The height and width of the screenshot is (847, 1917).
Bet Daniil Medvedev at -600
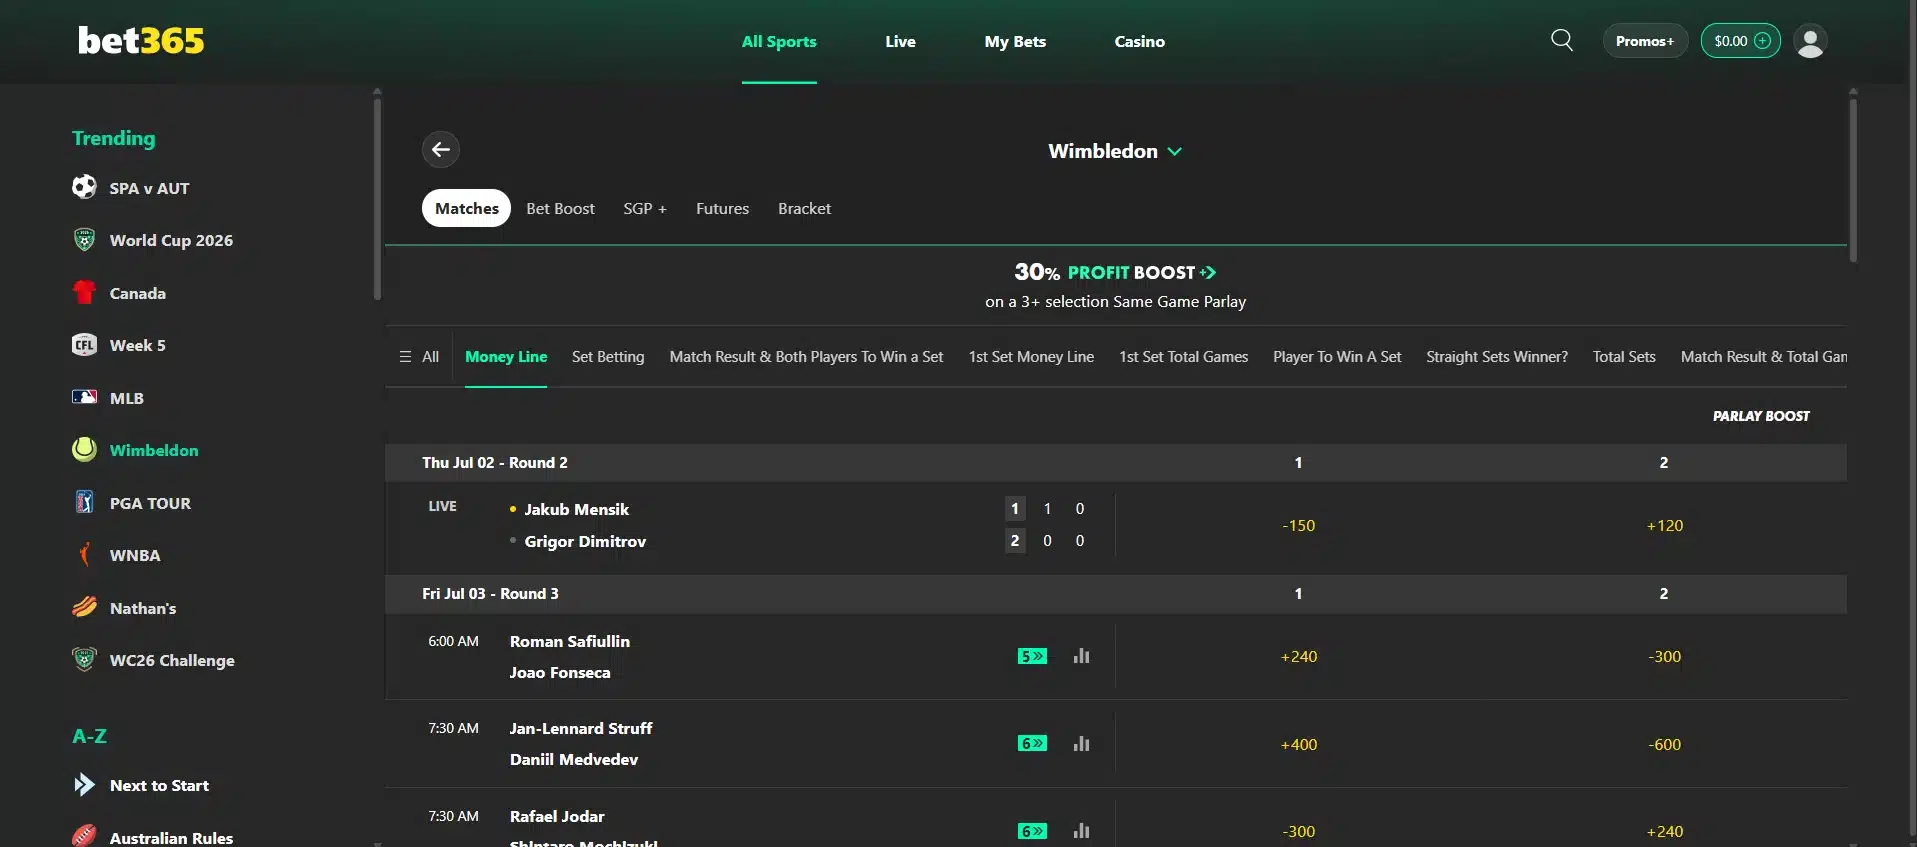pyautogui.click(x=1664, y=745)
